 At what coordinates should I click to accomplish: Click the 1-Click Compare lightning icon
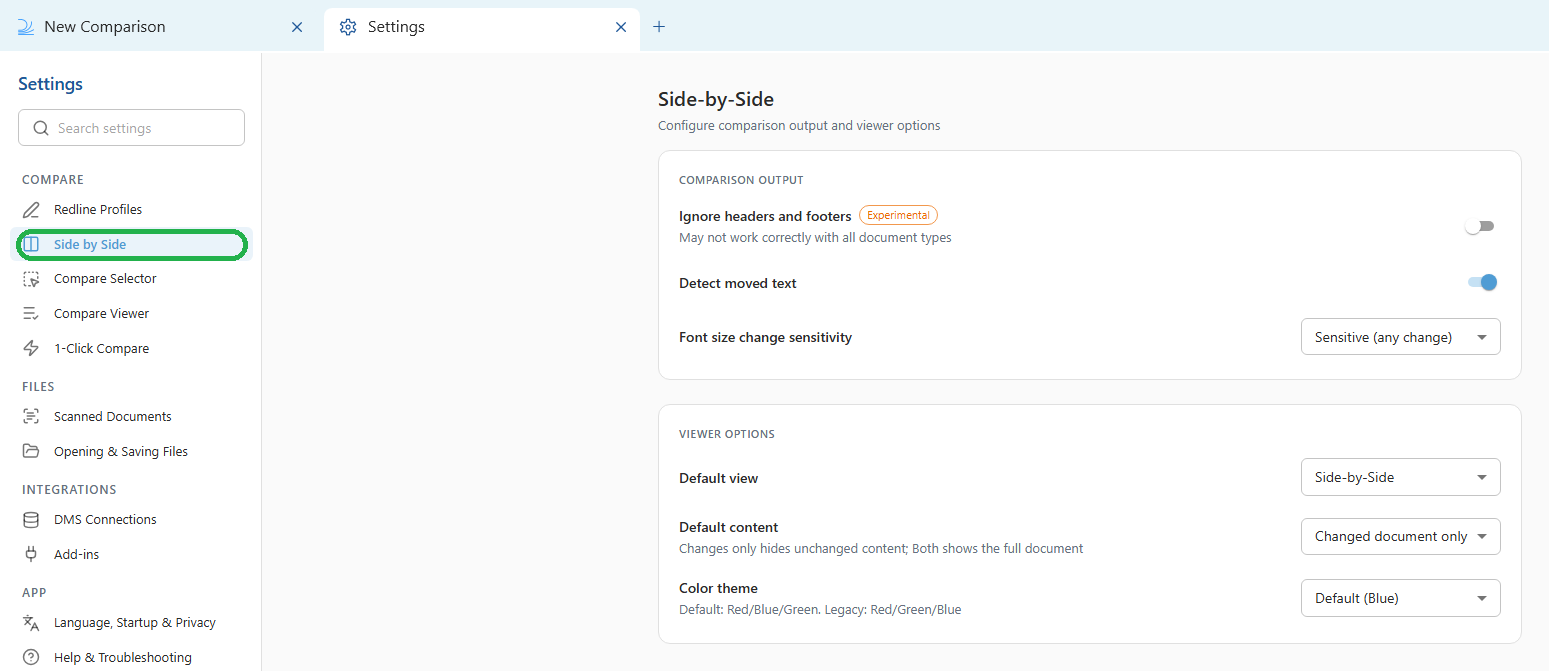click(x=32, y=349)
